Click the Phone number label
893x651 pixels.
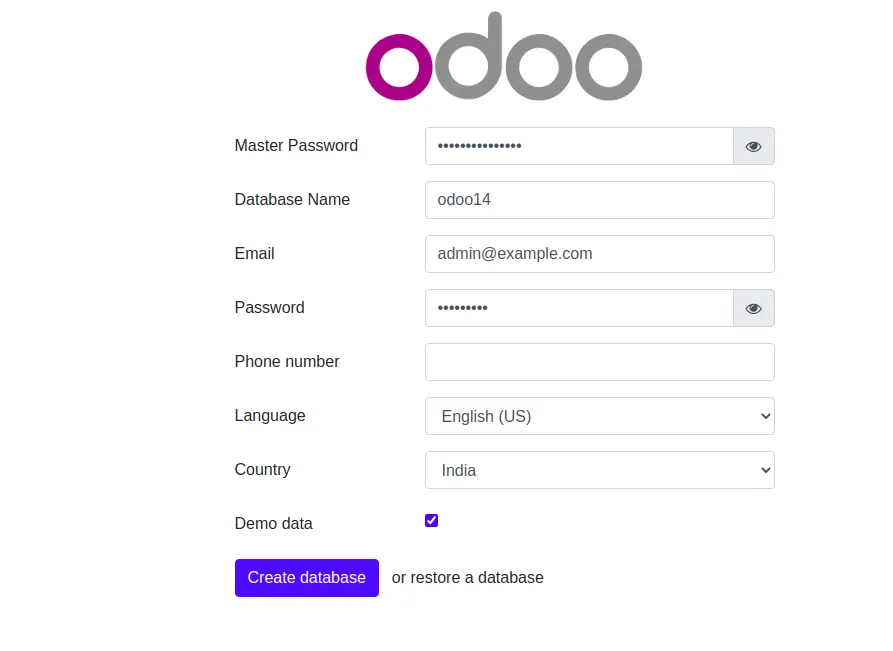click(x=287, y=362)
